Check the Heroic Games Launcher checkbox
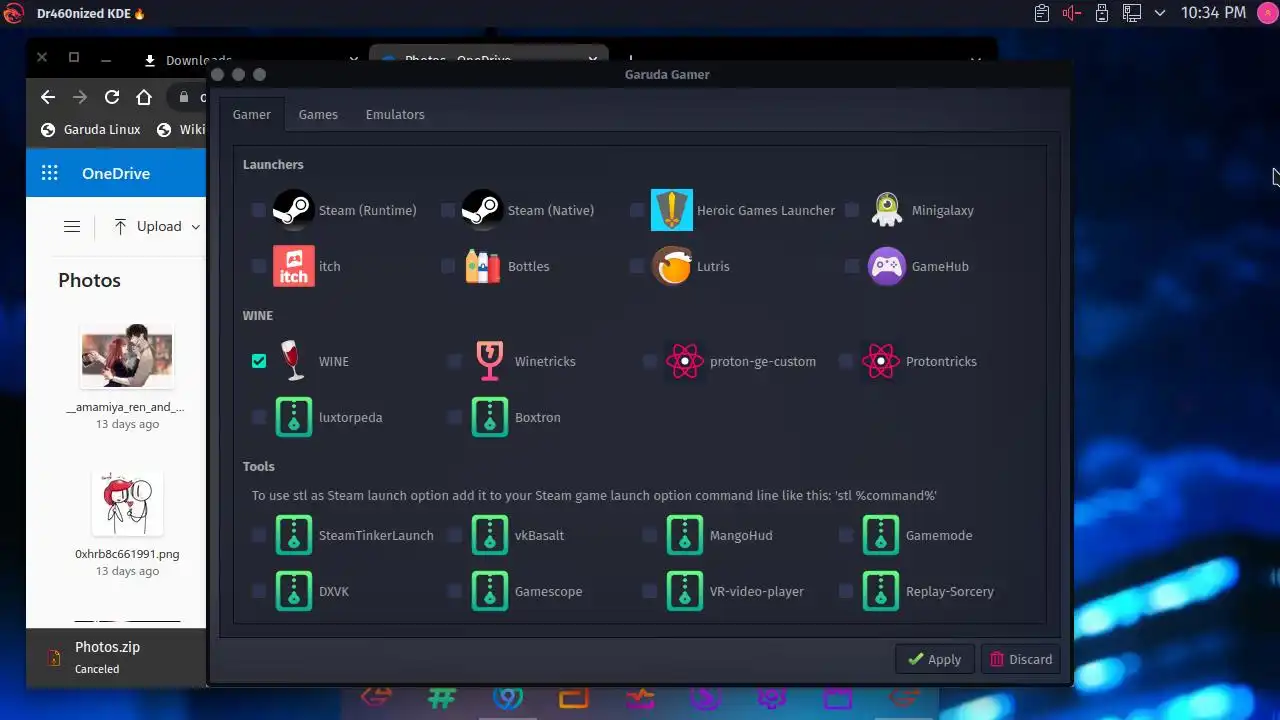 637,210
